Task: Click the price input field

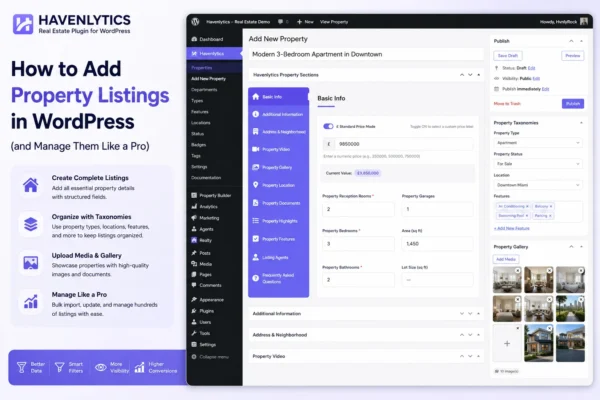Action: pyautogui.click(x=404, y=144)
